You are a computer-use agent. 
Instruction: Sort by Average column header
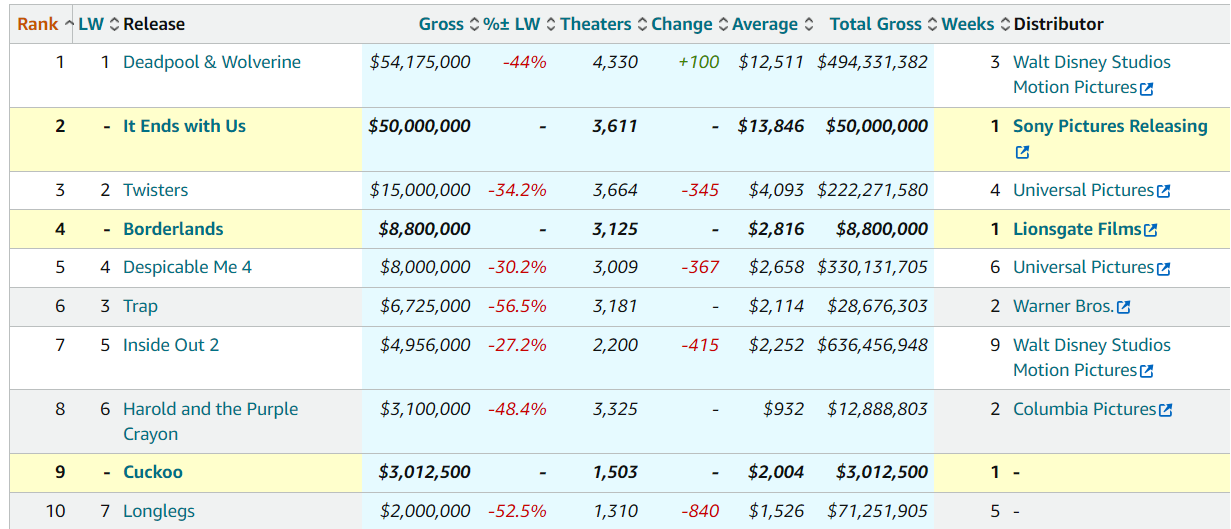[x=765, y=24]
